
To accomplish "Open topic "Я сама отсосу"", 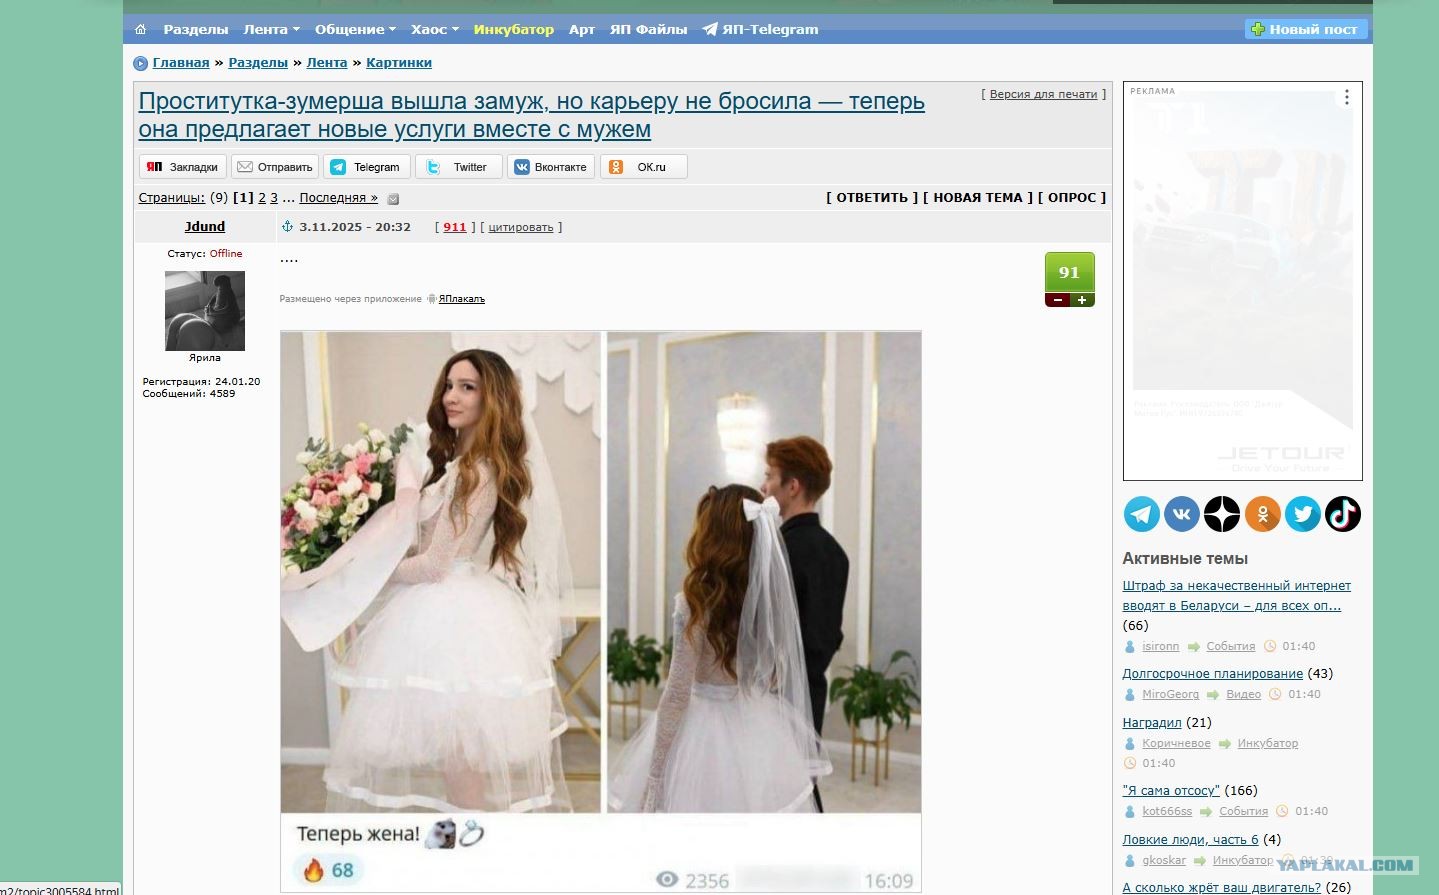I will (1171, 791).
